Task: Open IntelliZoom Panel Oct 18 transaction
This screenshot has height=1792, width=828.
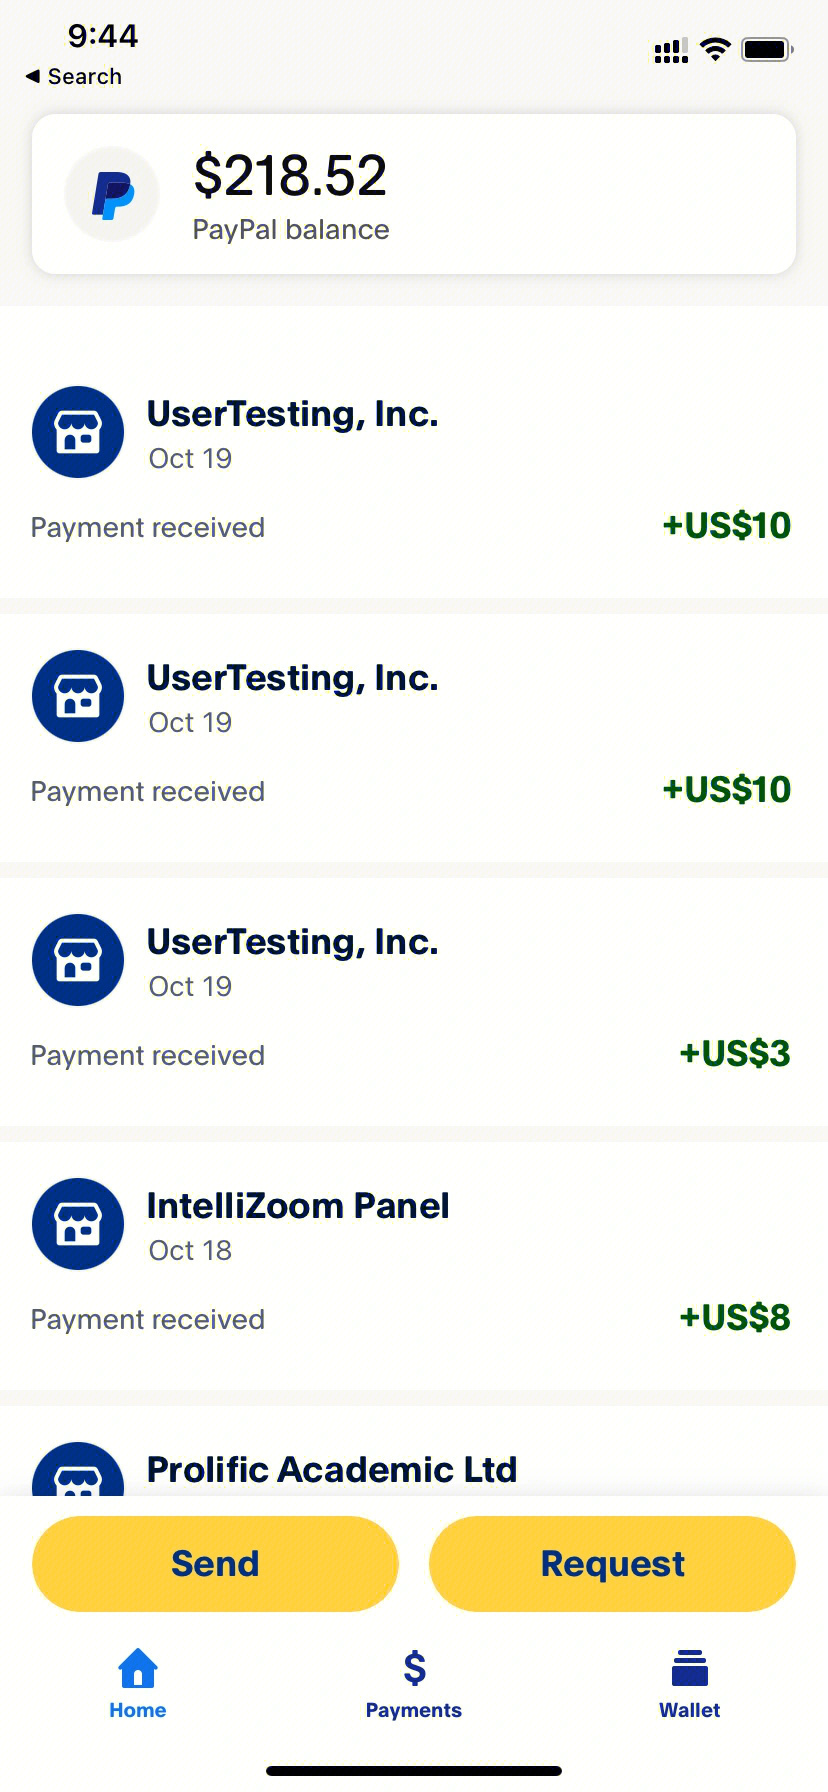Action: pos(414,1266)
